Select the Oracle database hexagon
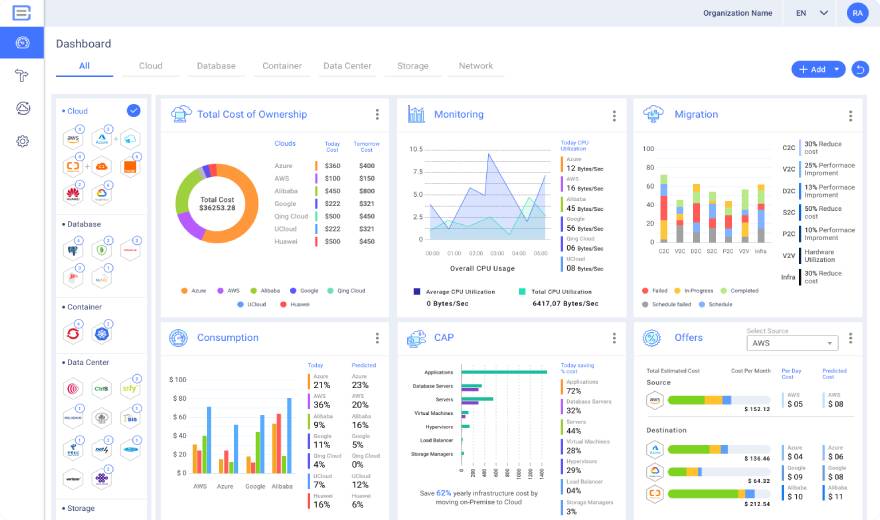Image resolution: width=880 pixels, height=520 pixels. [130, 250]
